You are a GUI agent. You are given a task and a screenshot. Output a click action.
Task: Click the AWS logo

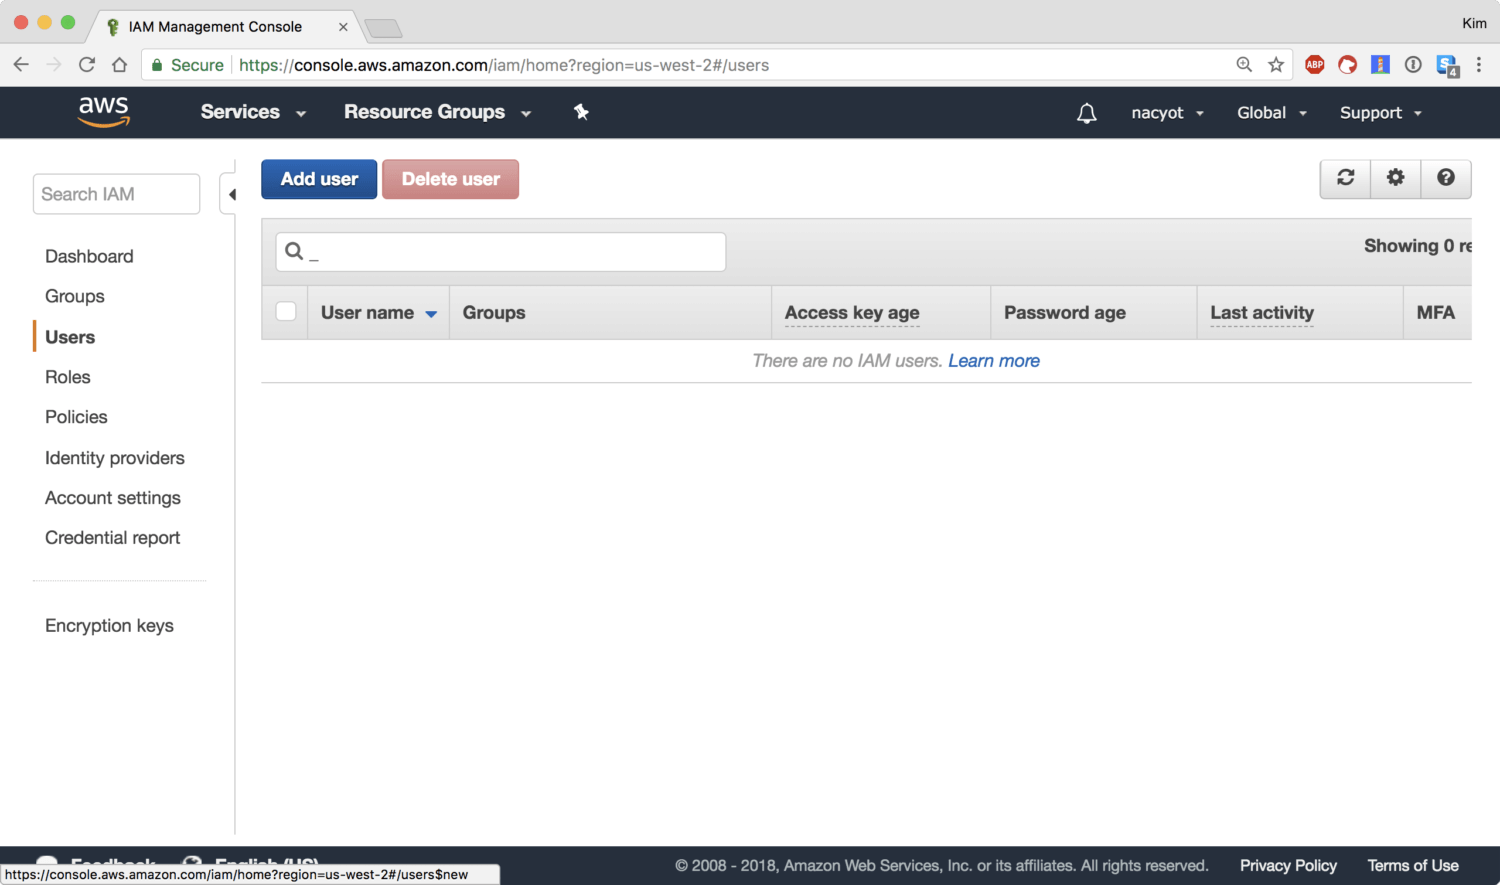(x=104, y=111)
